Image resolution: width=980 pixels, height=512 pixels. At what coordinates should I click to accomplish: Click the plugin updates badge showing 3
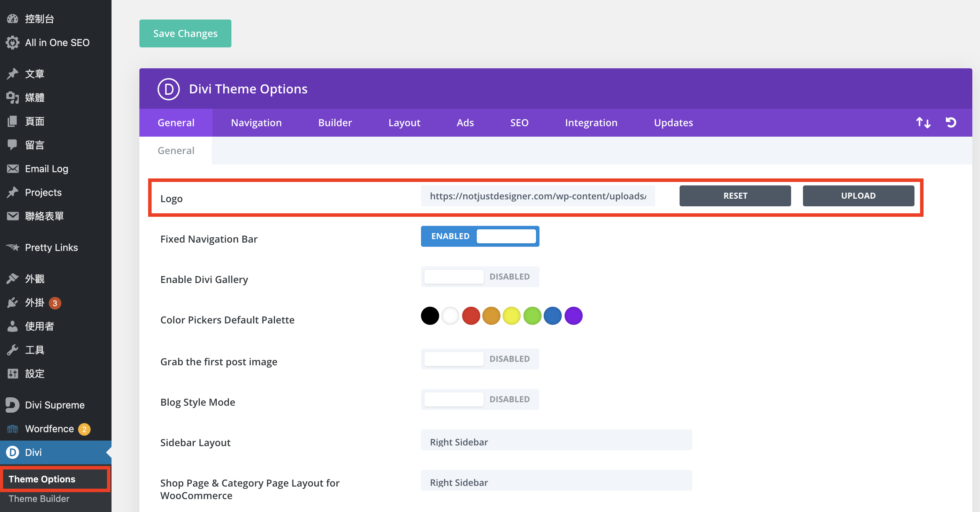pyautogui.click(x=55, y=303)
